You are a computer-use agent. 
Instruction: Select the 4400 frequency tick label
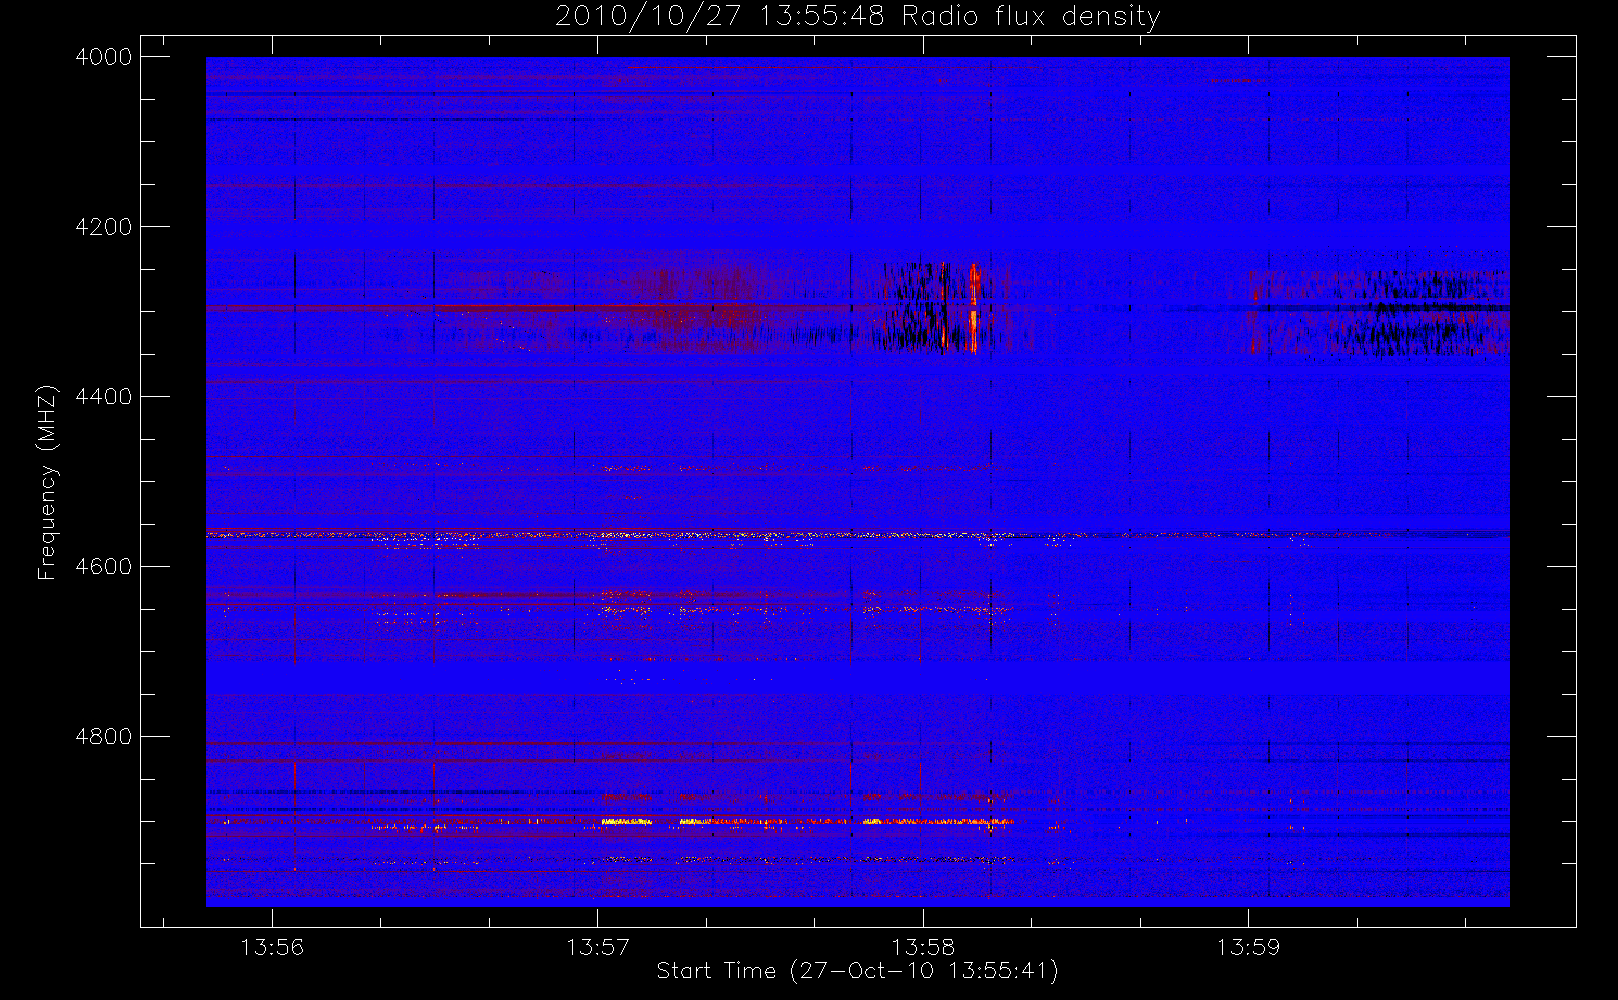coord(104,397)
